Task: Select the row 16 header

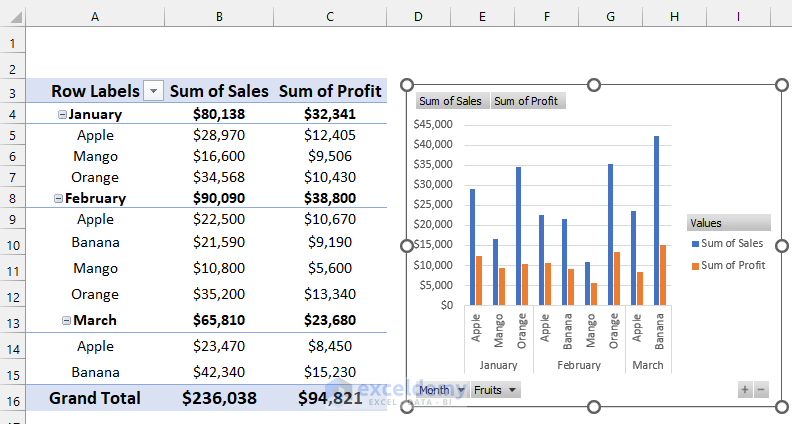Action: [x=12, y=398]
